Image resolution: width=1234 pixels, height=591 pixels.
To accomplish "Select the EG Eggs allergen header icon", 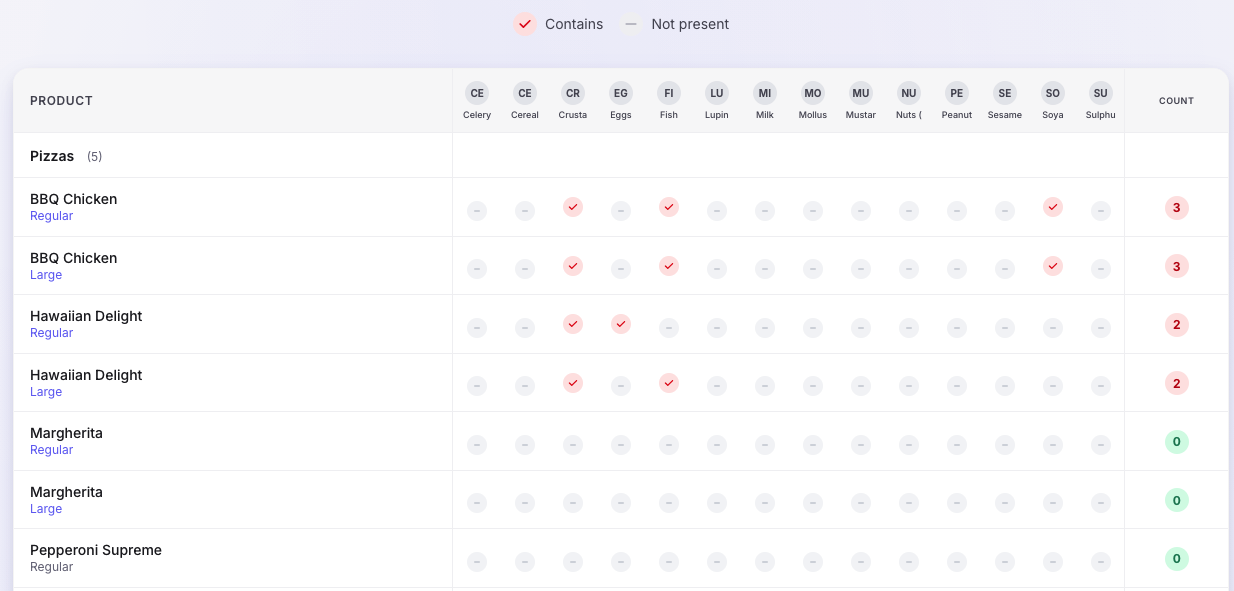I will point(621,92).
